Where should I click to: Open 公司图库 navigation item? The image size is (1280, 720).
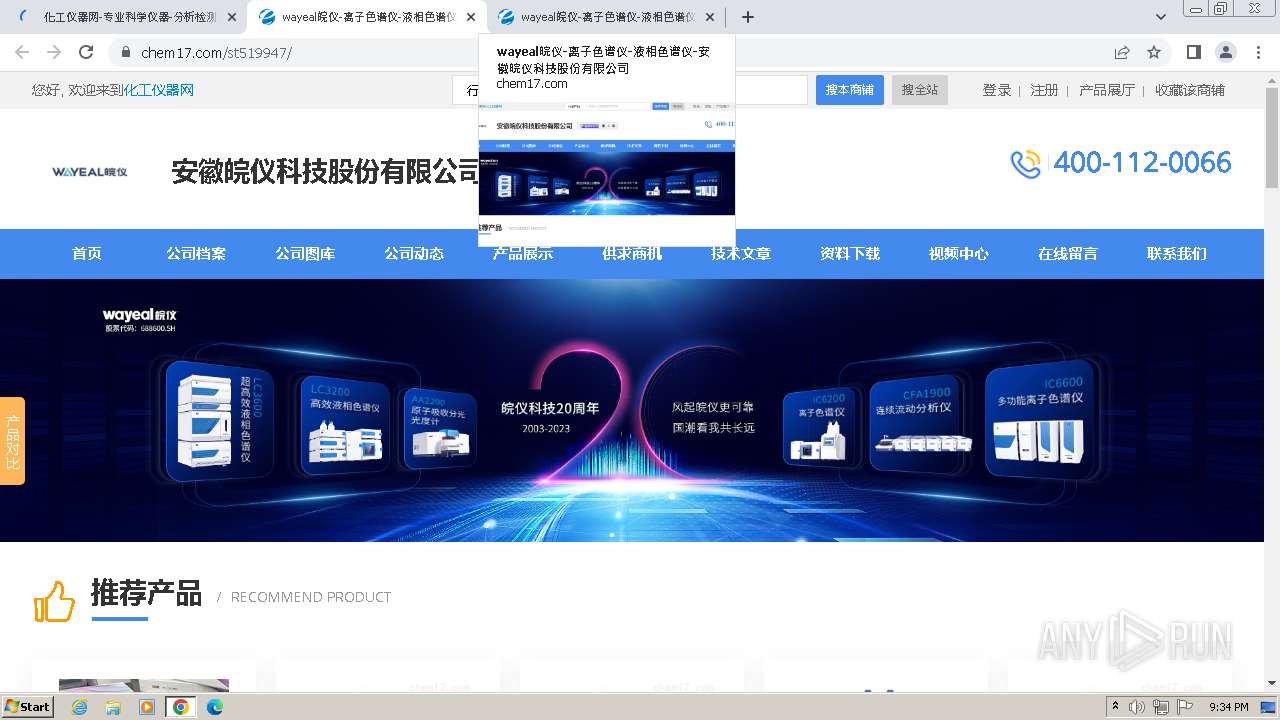(305, 254)
